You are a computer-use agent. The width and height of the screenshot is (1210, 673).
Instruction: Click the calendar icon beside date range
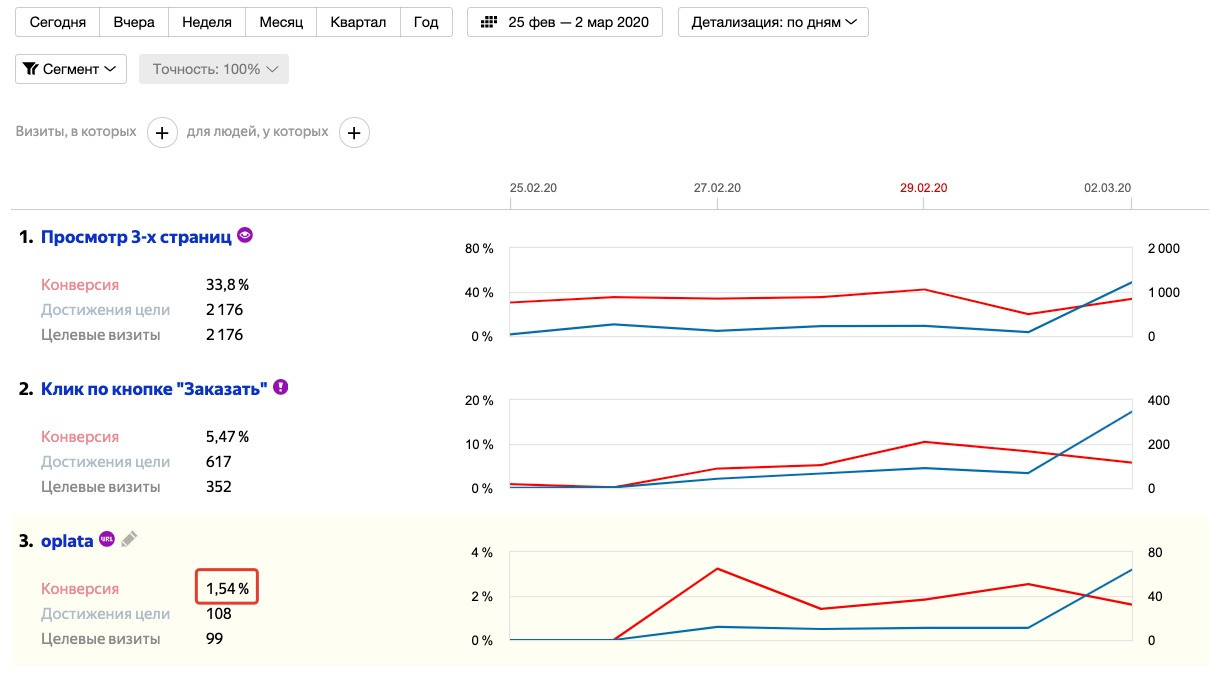(489, 22)
